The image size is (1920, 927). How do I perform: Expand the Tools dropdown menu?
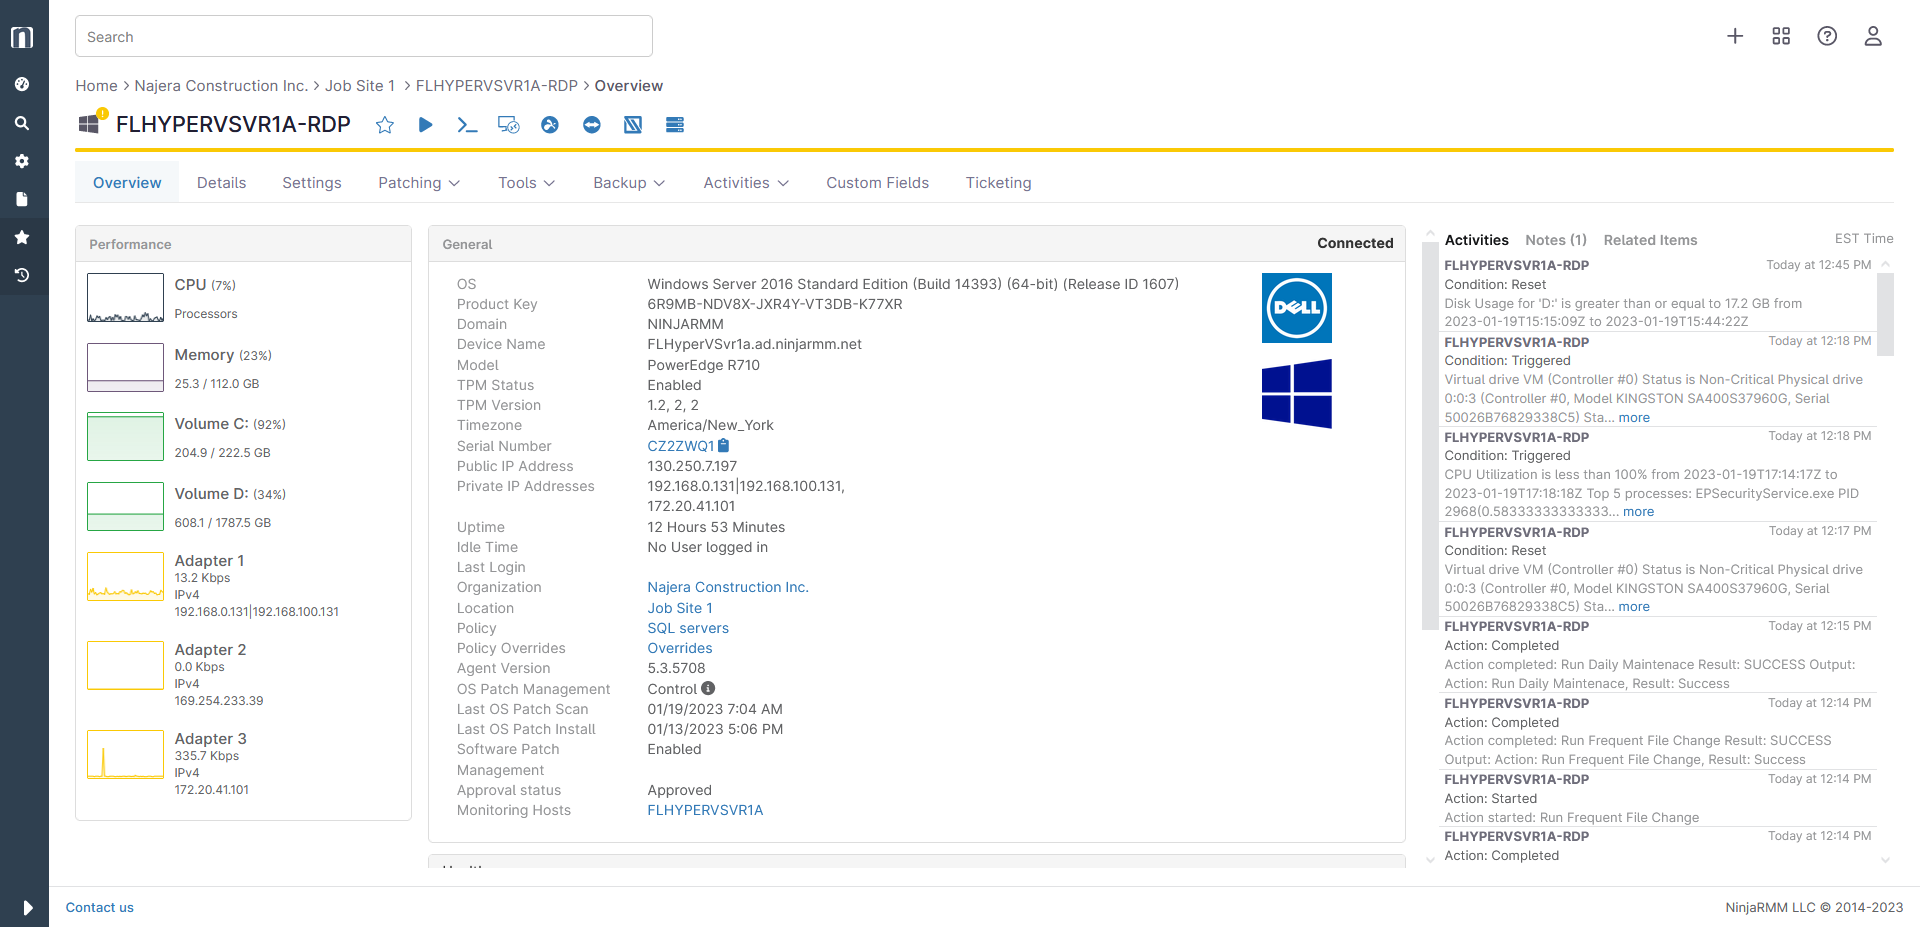point(526,183)
